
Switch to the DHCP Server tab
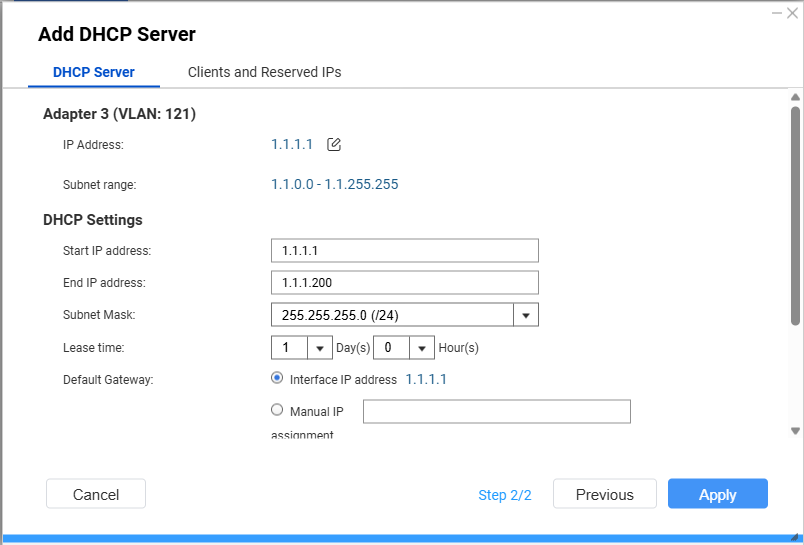tap(94, 72)
